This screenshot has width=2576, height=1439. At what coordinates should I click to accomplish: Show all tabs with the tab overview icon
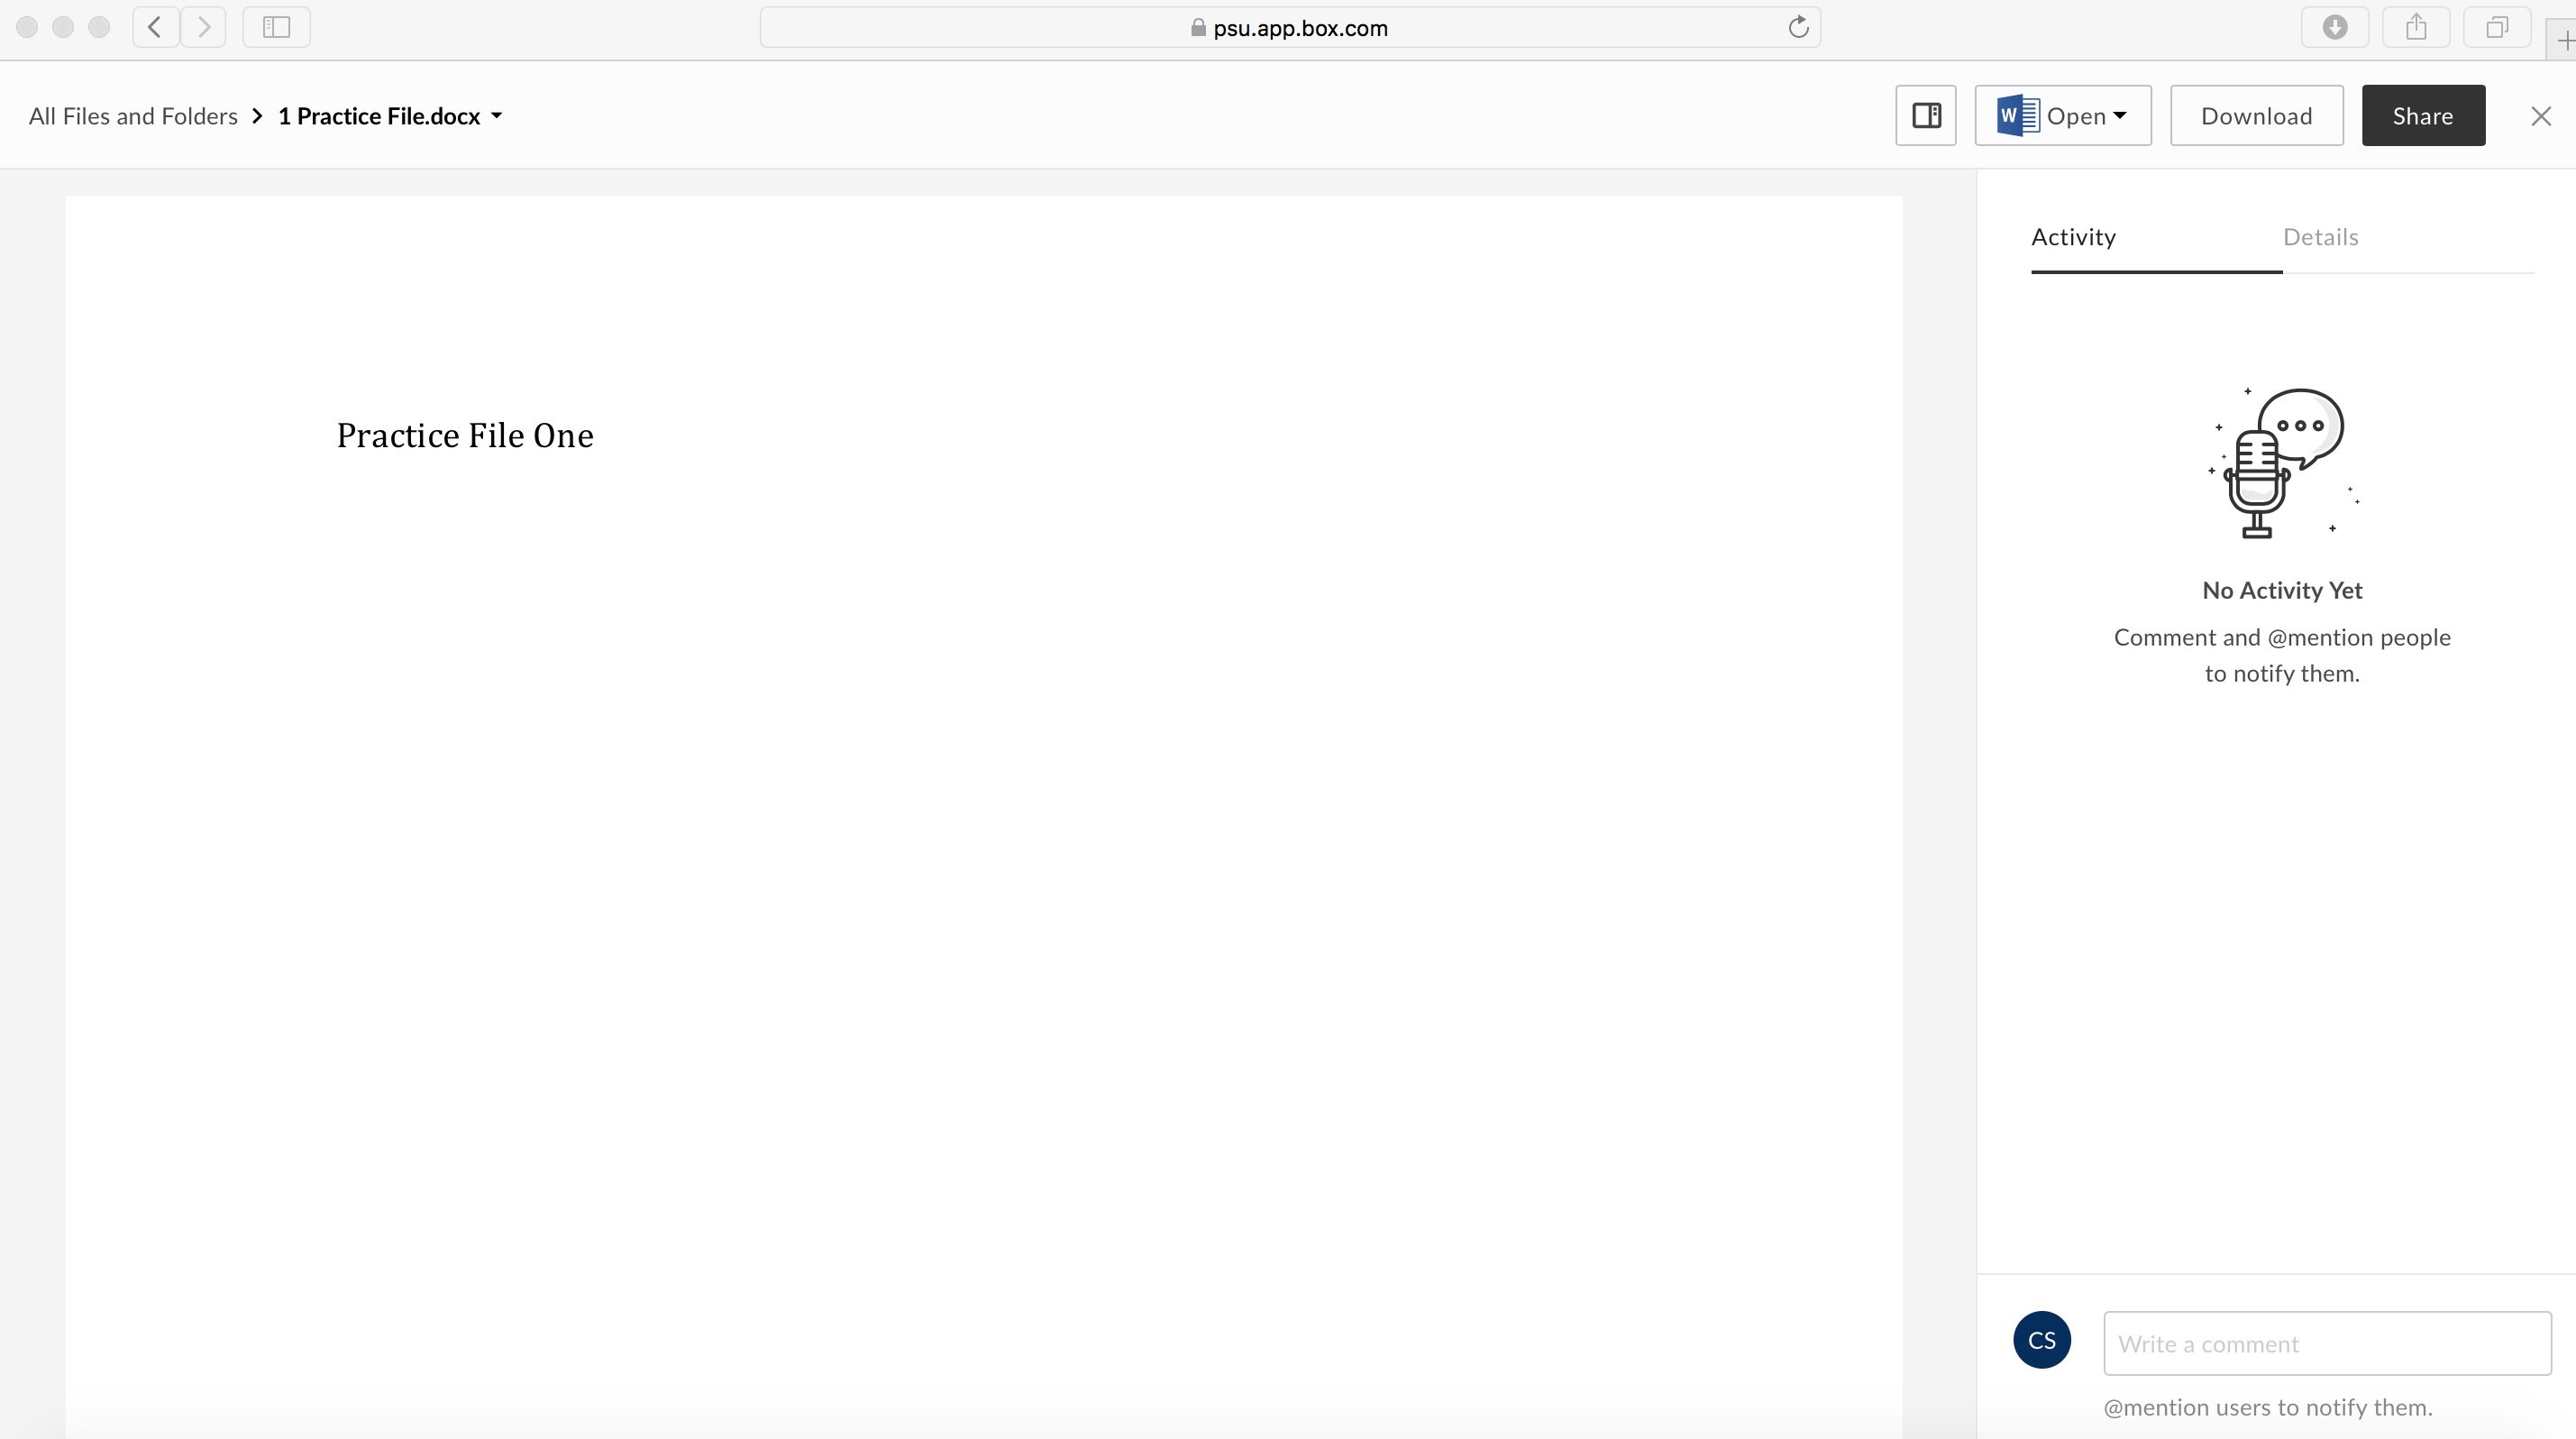click(x=2497, y=27)
